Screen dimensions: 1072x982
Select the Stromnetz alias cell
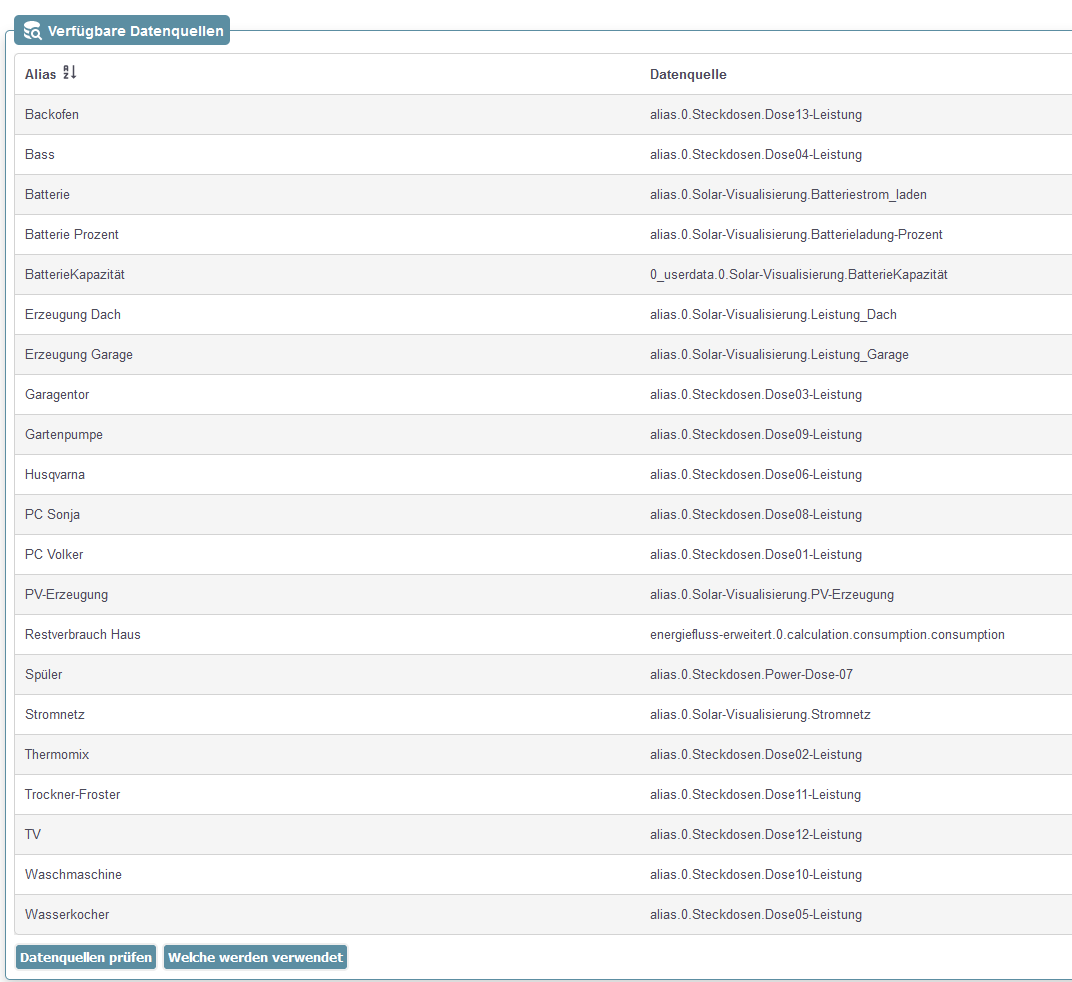(55, 715)
